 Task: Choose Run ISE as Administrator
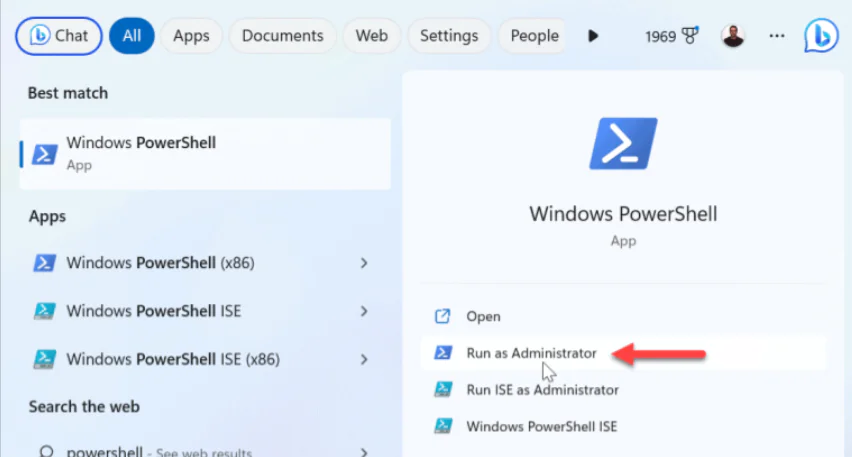click(x=623, y=390)
